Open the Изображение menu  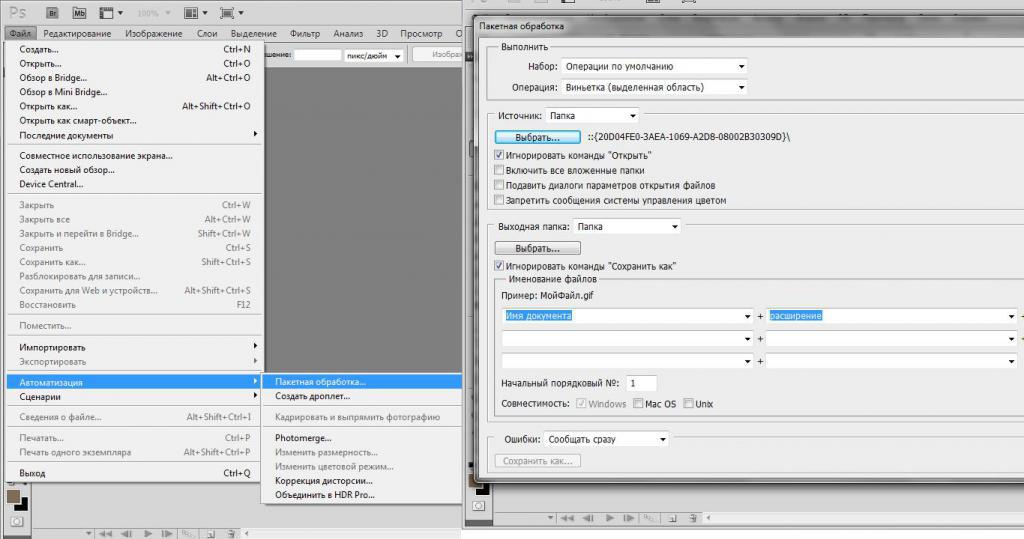tap(153, 33)
